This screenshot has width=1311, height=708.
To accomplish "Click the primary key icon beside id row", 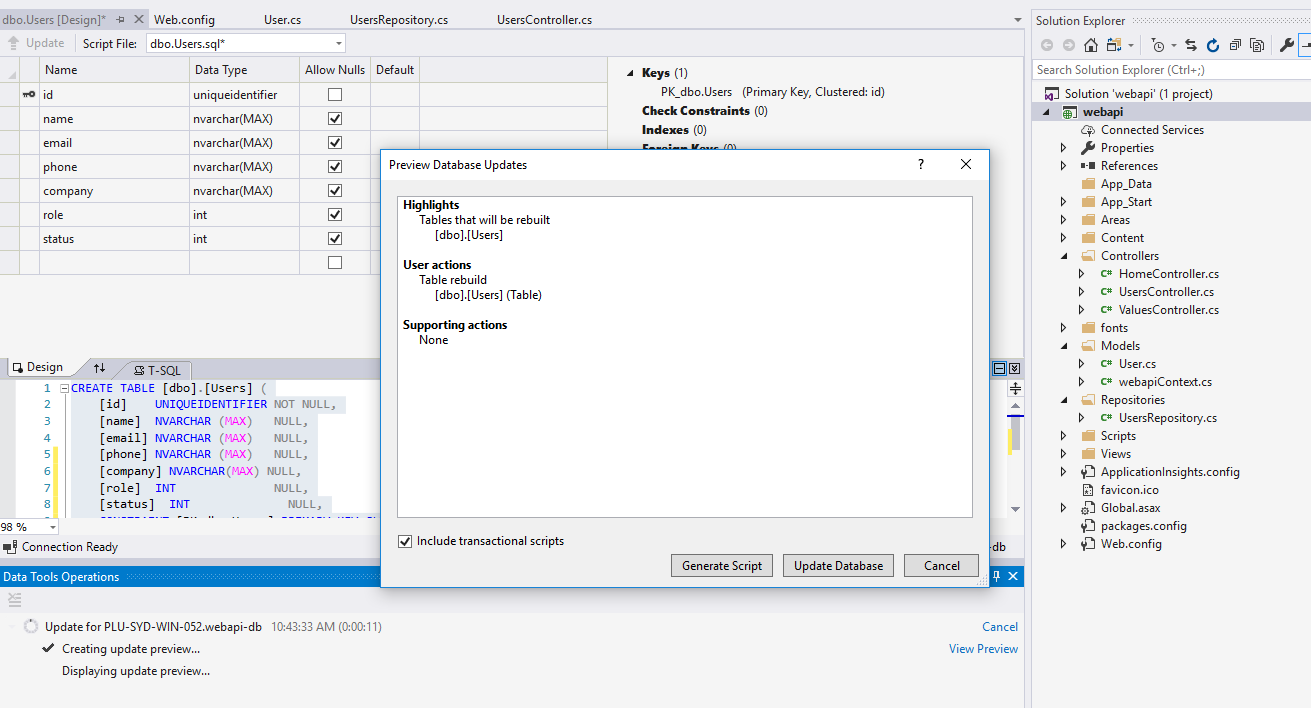I will (x=29, y=95).
